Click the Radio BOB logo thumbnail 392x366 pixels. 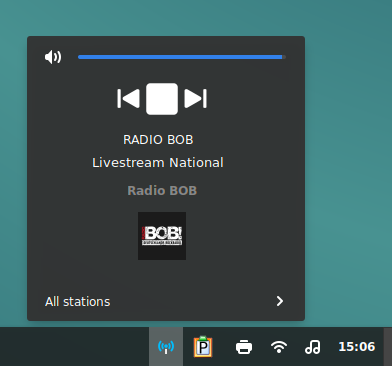click(x=162, y=236)
